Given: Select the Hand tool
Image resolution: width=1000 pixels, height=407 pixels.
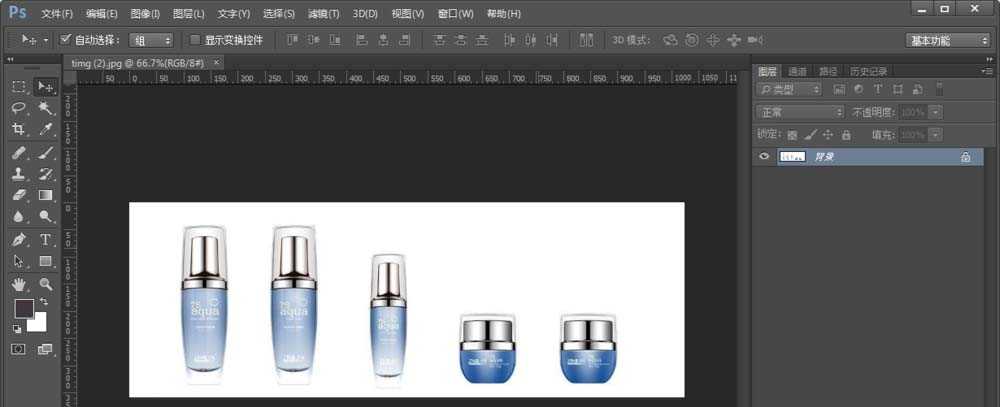Looking at the screenshot, I should (19, 285).
